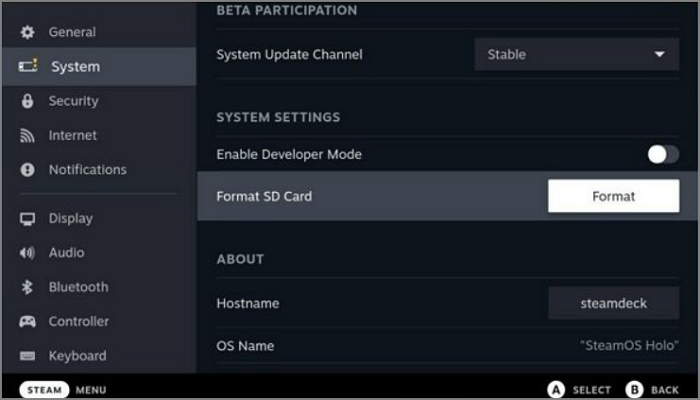Click the Security lock icon

28,101
